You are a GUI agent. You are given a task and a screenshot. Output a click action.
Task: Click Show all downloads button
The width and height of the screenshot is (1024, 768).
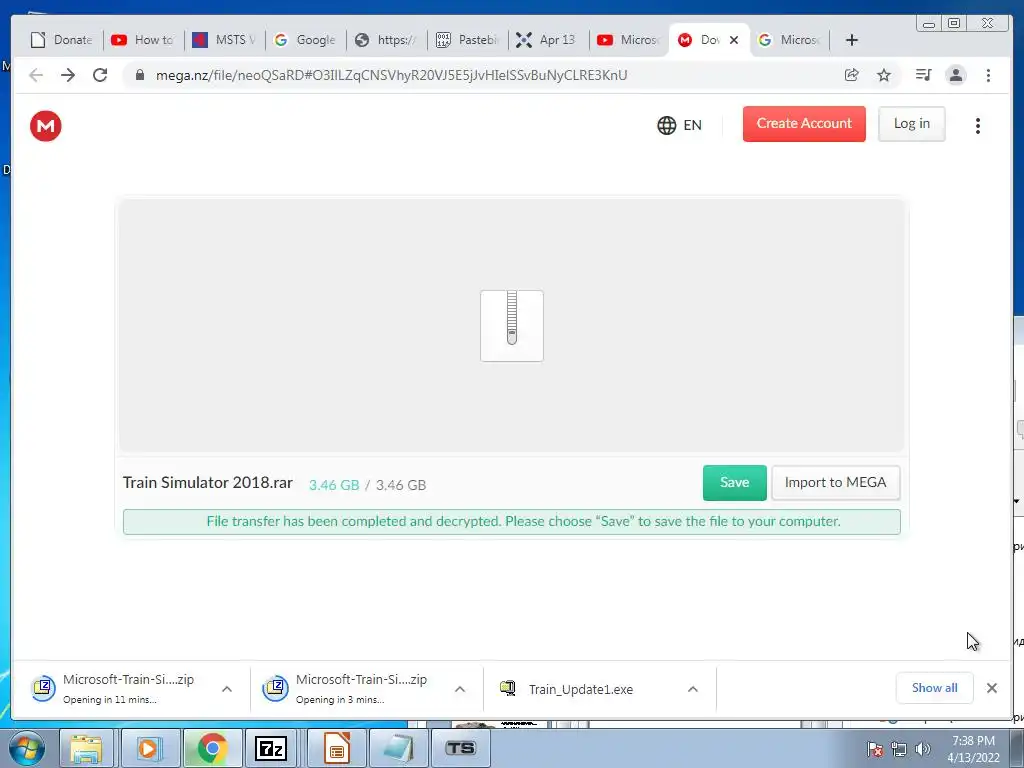pos(935,688)
